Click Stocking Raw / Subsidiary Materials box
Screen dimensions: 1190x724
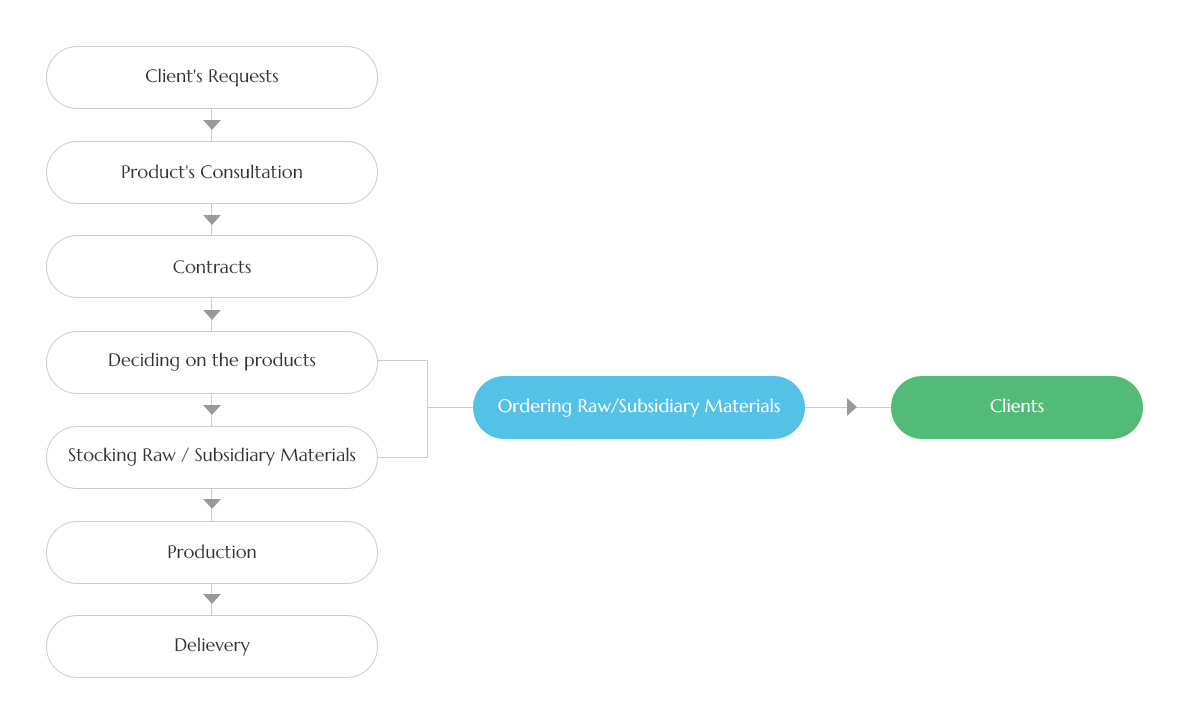coord(212,457)
